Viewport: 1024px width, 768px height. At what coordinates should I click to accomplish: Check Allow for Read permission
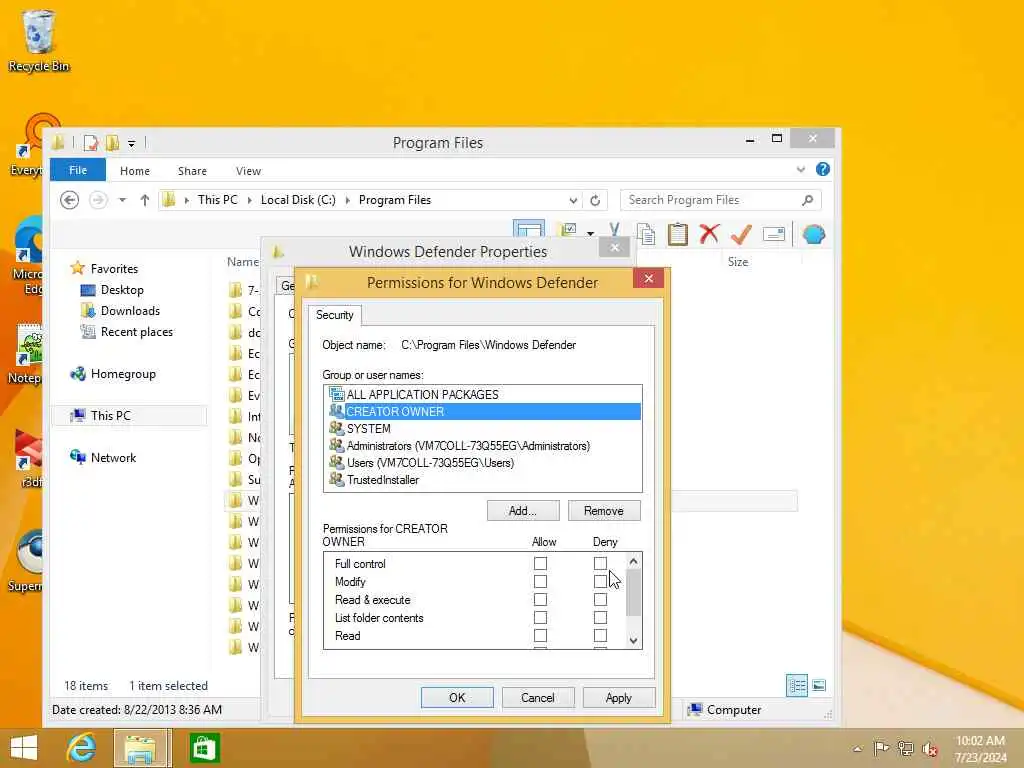click(x=540, y=635)
